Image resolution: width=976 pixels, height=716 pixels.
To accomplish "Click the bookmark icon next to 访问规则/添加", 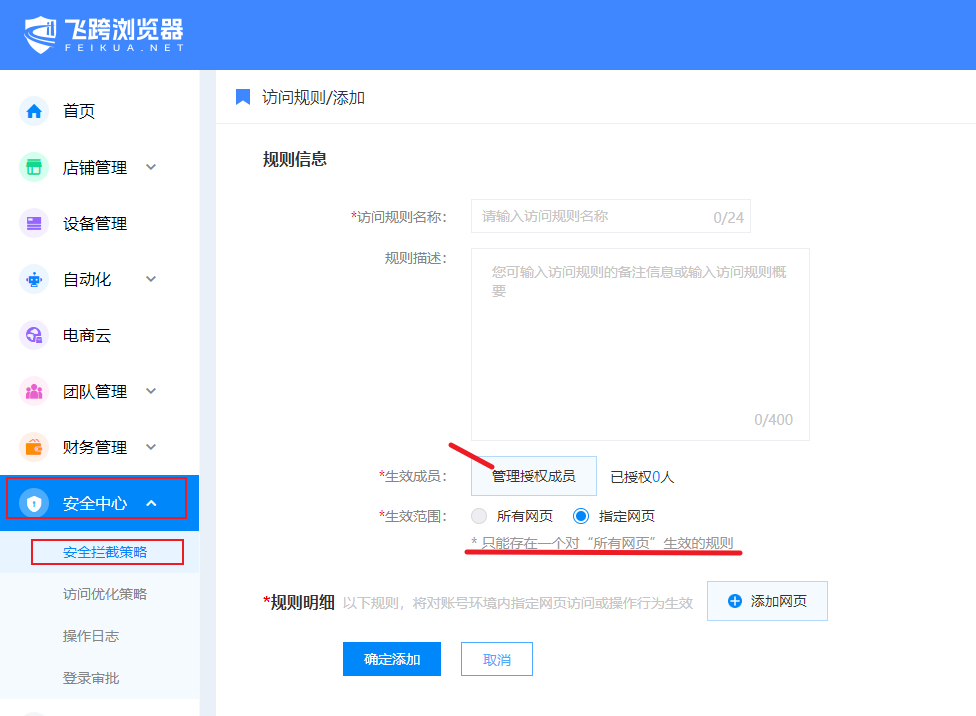I will click(x=242, y=97).
